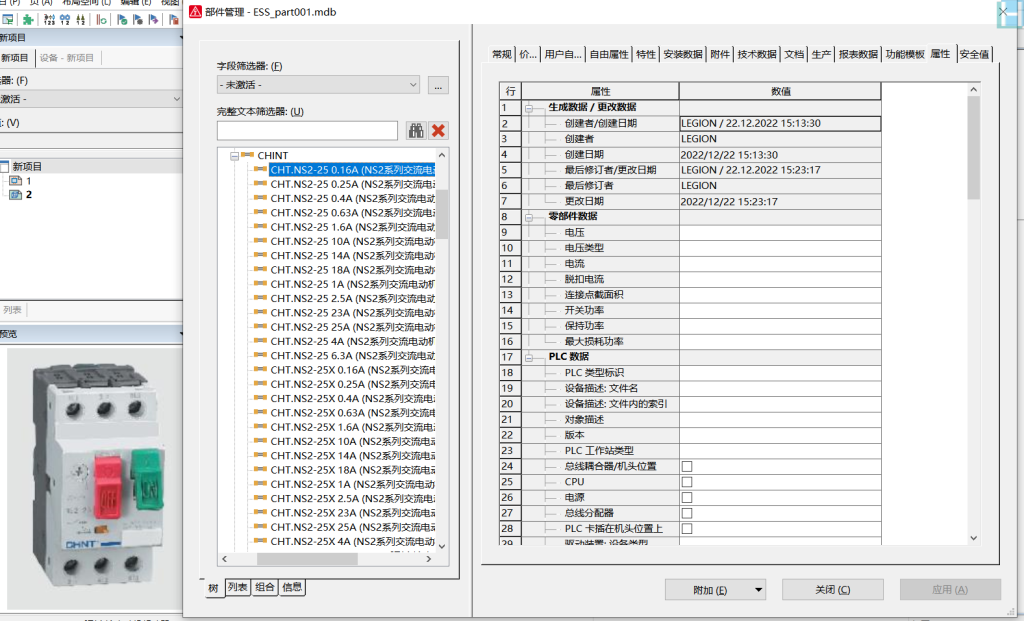The height and width of the screenshot is (621, 1024).
Task: Click the red X clear-filter icon
Action: point(438,131)
